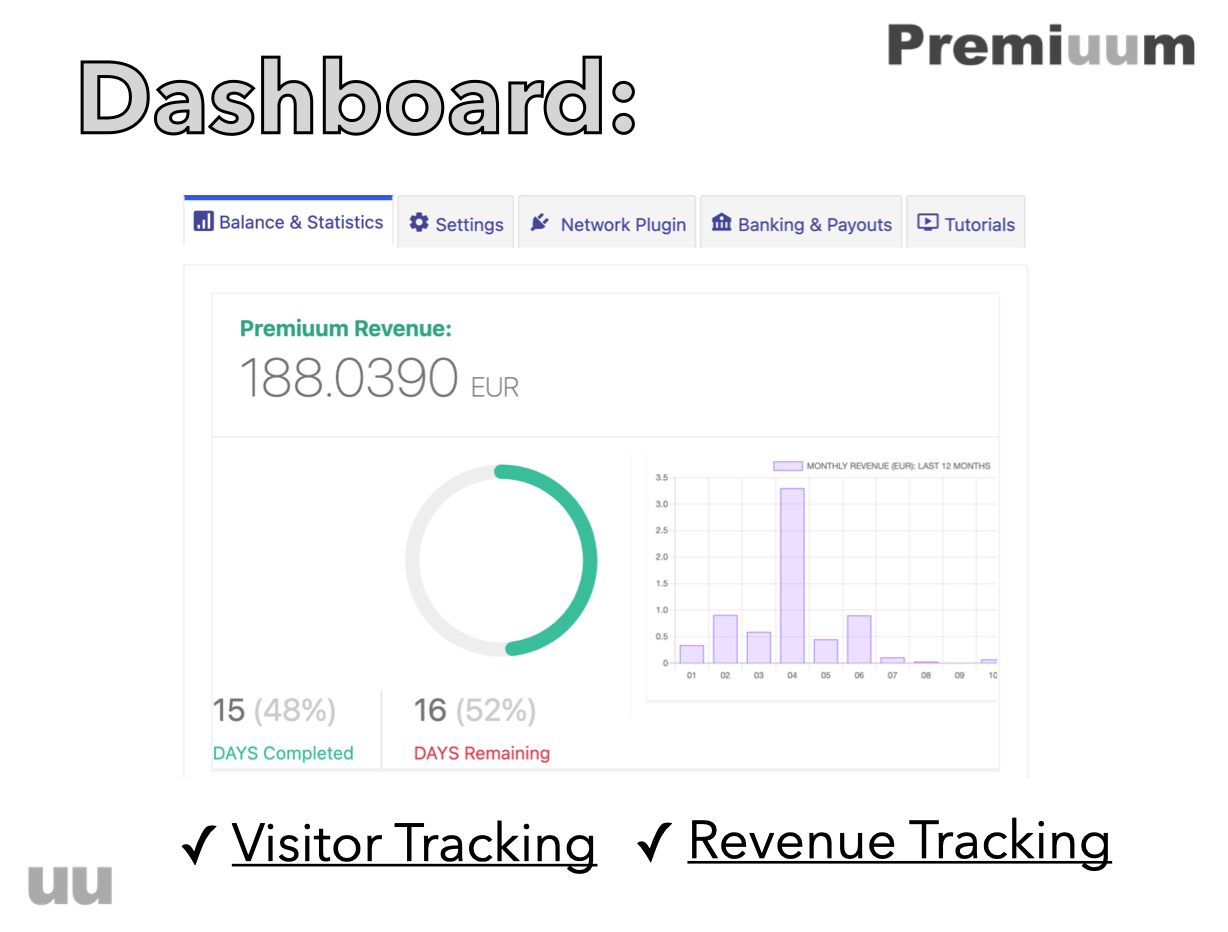1228x932 pixels.
Task: Switch to the Settings tab
Action: [x=456, y=224]
